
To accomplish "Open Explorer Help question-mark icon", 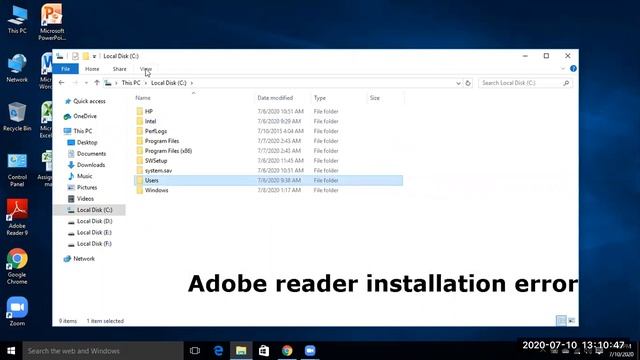I will click(x=573, y=69).
